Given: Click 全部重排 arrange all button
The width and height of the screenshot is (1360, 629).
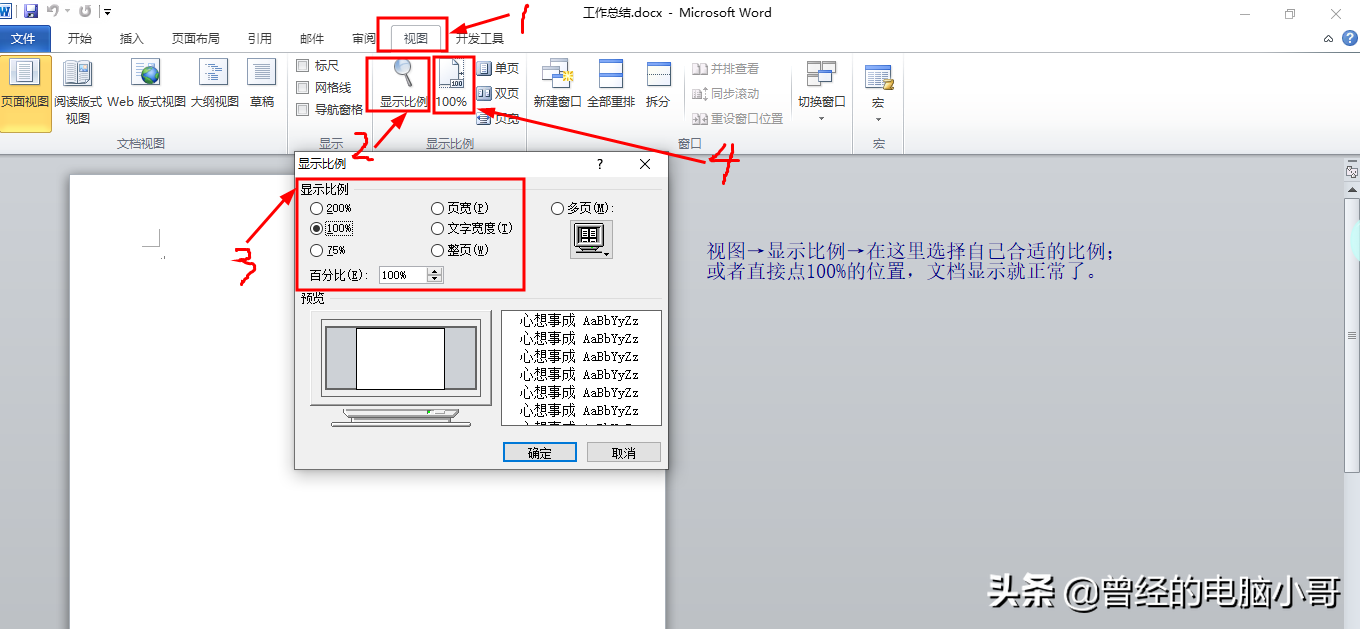Looking at the screenshot, I should pyautogui.click(x=611, y=85).
